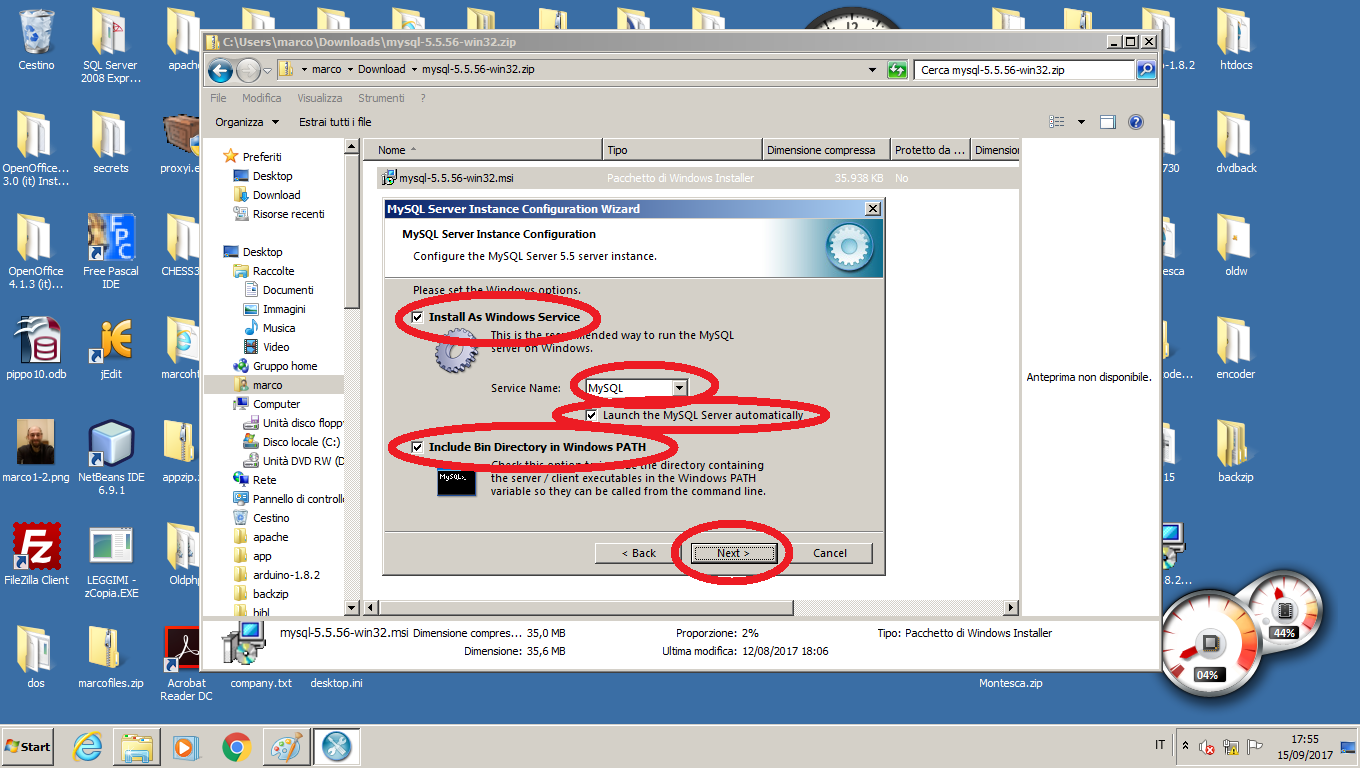Viewport: 1360px width, 768px height.
Task: Open the Cestino recycle bin icon
Action: [x=36, y=32]
